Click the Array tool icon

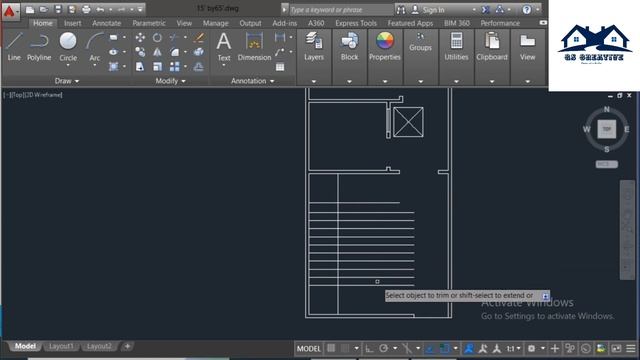175,67
